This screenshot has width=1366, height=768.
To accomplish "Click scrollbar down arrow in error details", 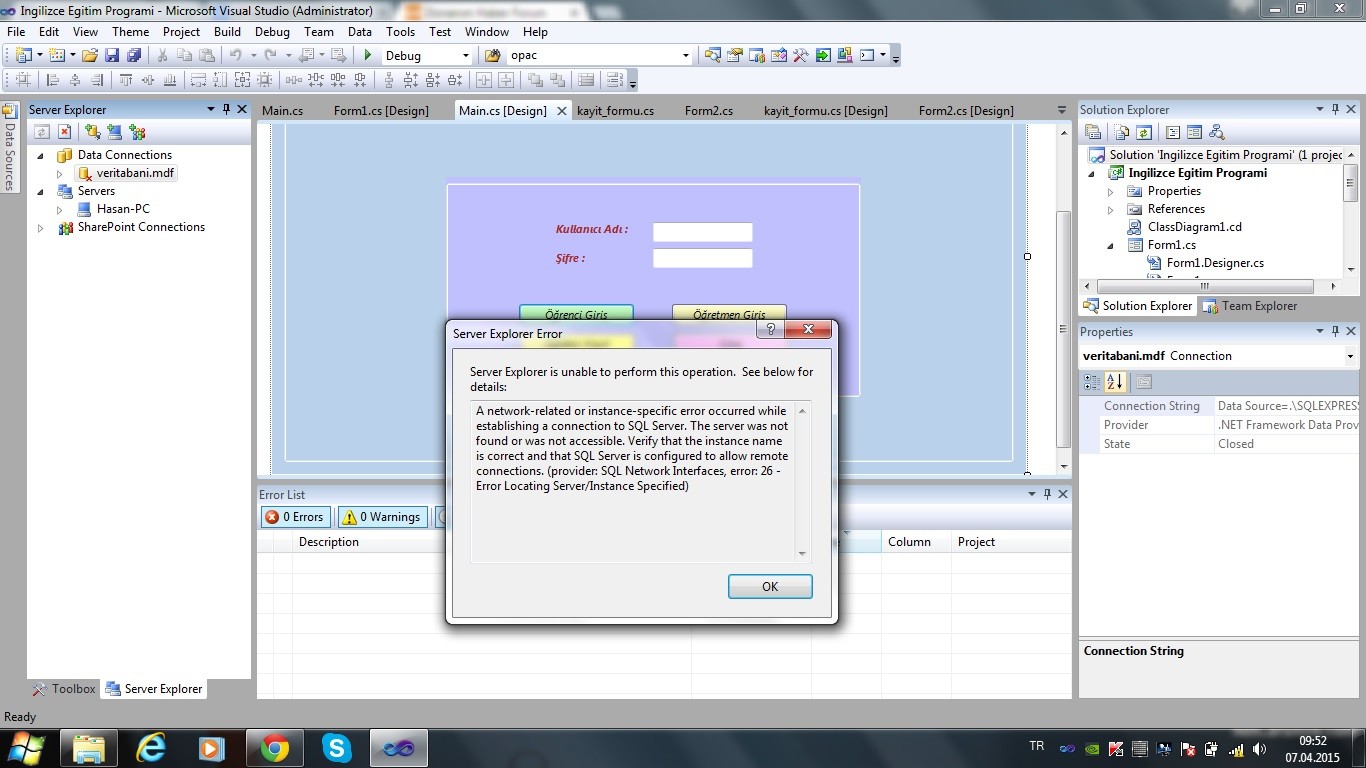I will (802, 554).
